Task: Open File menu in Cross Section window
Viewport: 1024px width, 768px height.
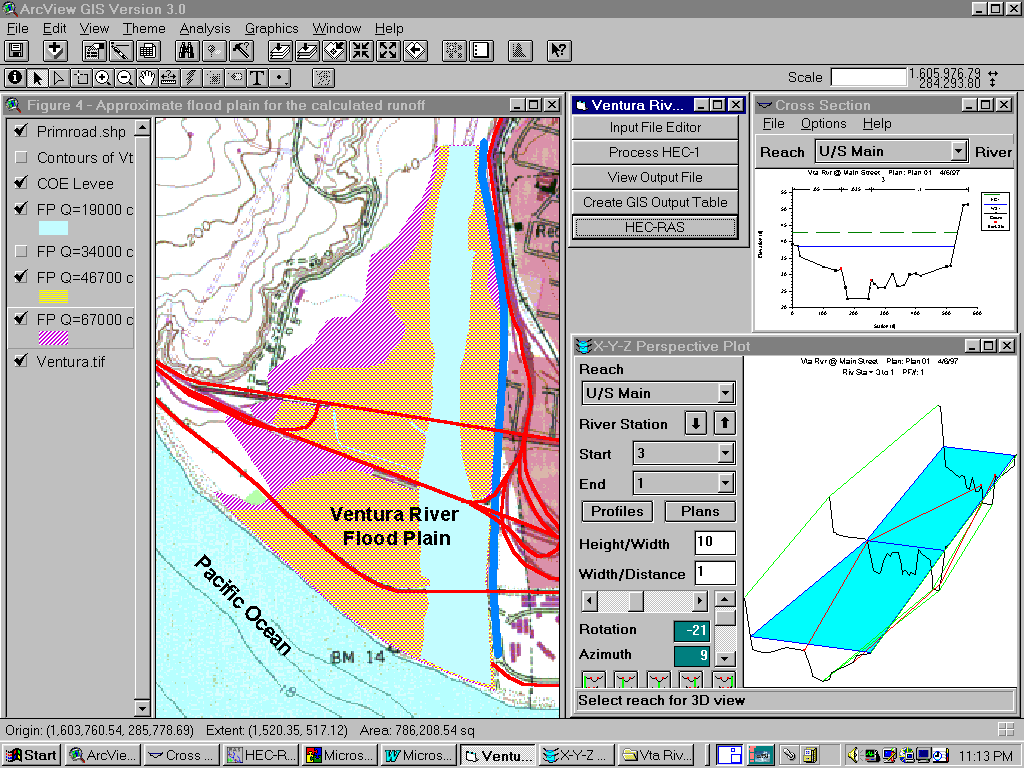Action: tap(773, 123)
